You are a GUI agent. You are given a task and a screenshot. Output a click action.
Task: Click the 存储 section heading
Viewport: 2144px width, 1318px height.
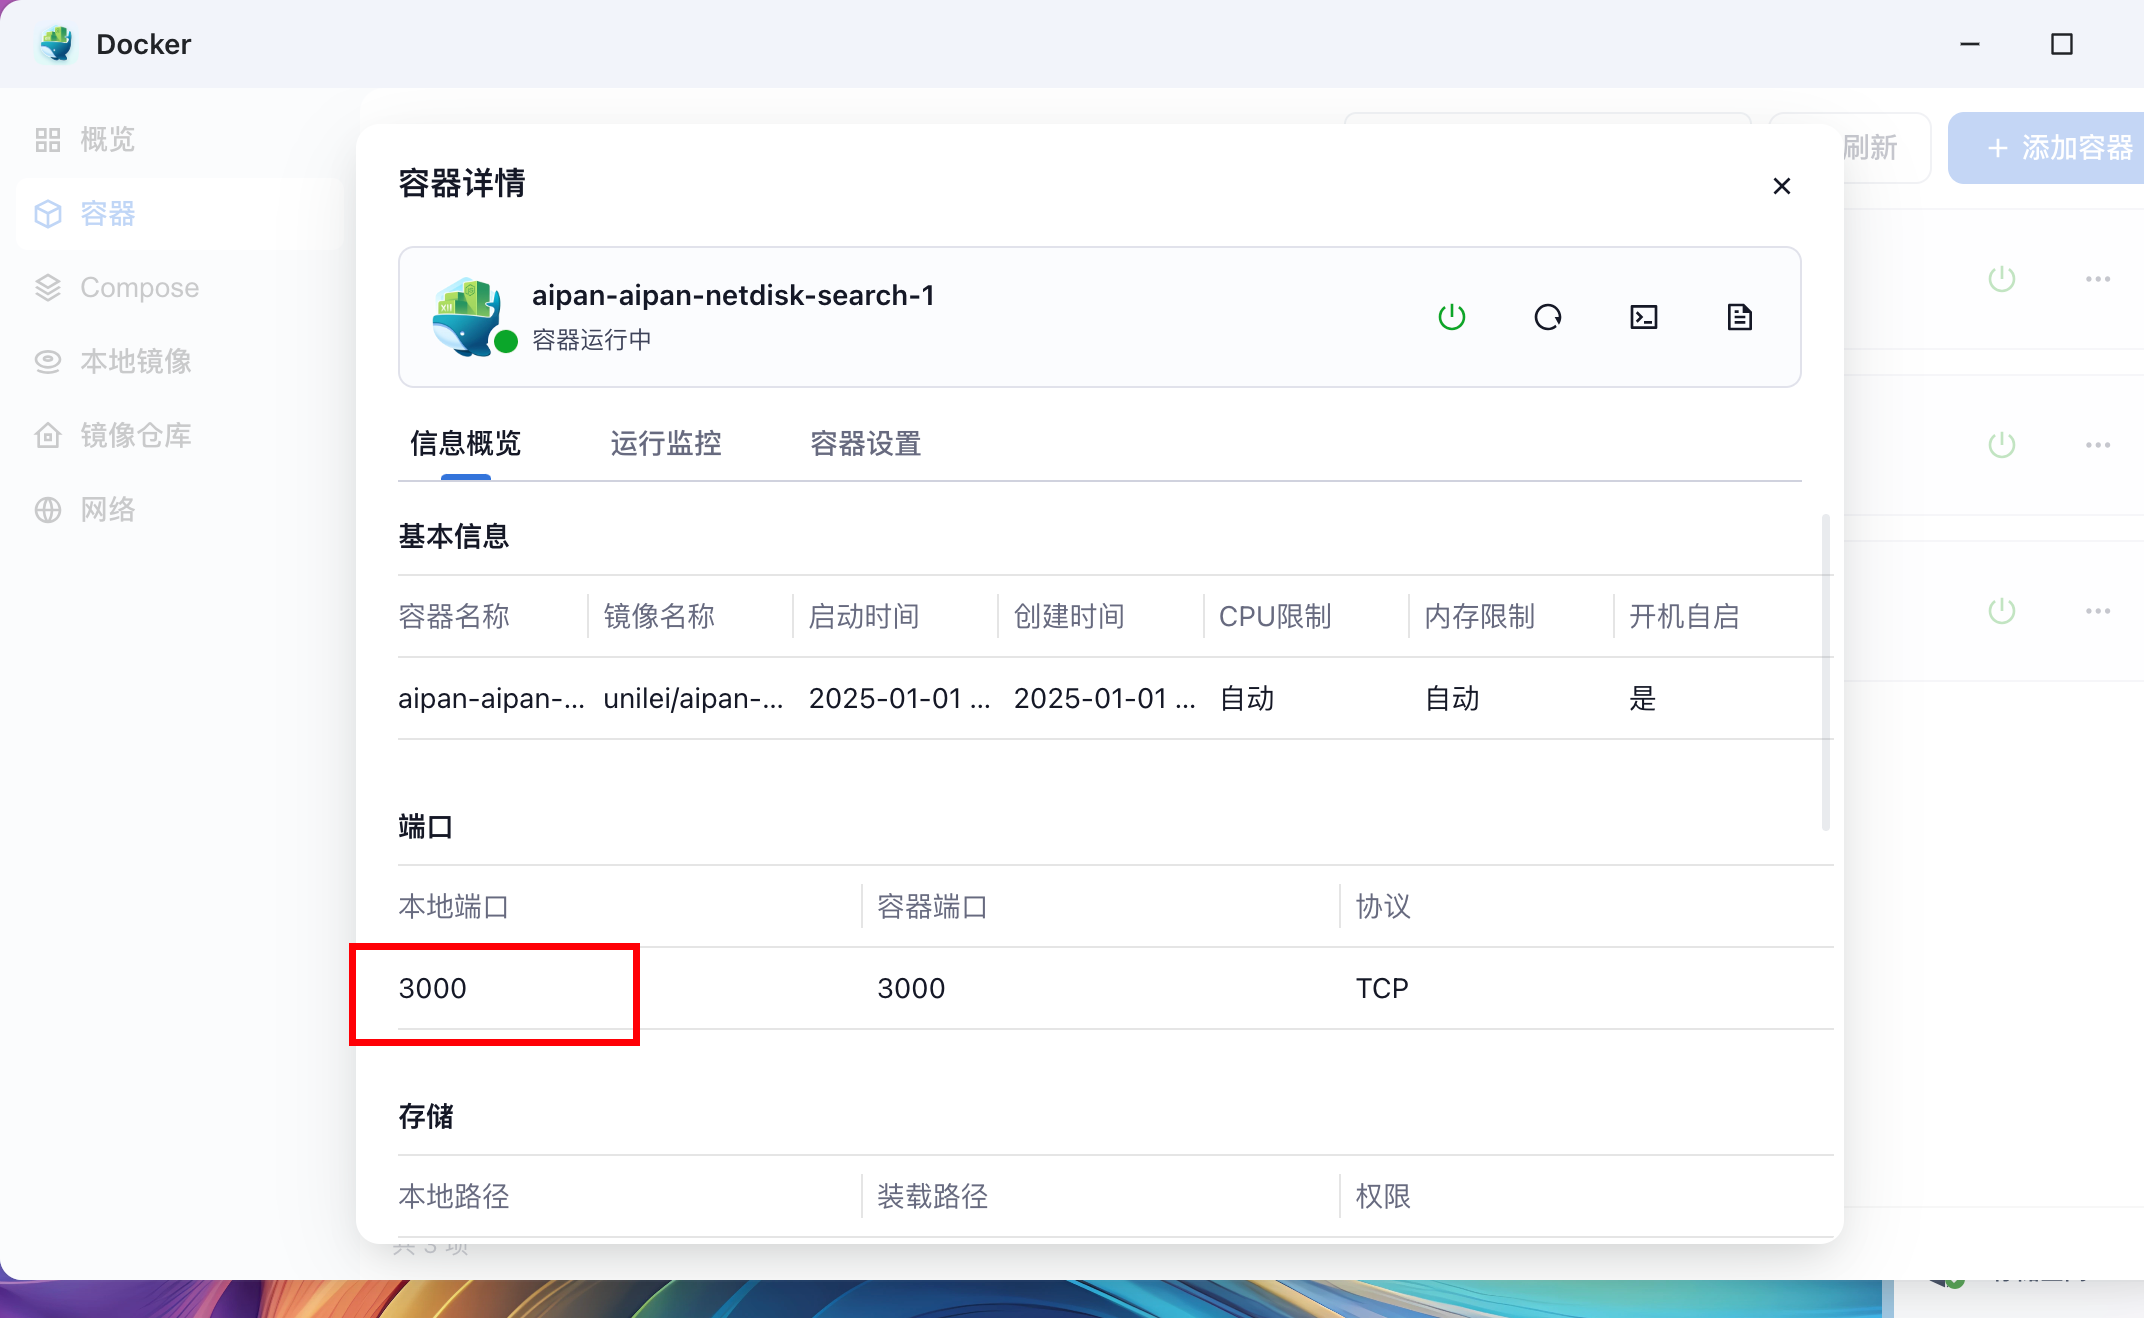pos(426,1116)
